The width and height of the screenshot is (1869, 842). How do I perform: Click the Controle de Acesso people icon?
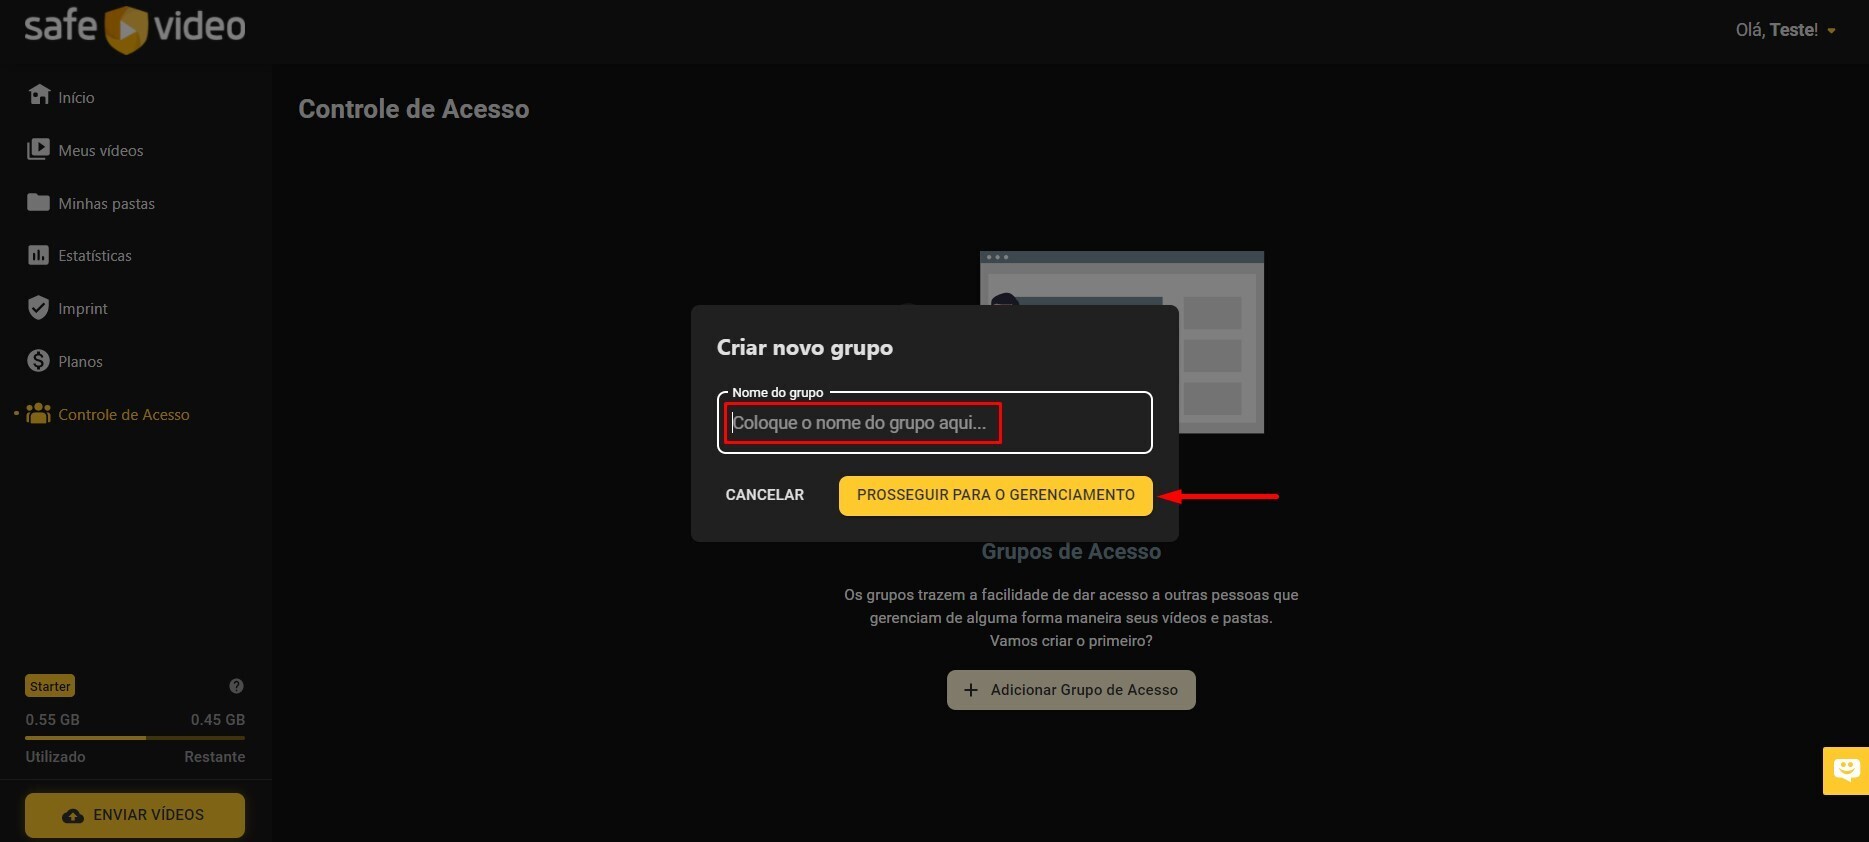pyautogui.click(x=39, y=413)
